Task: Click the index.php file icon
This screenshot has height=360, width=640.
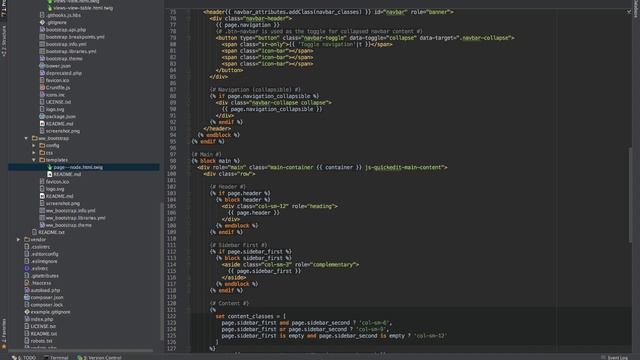Action: [x=27, y=319]
